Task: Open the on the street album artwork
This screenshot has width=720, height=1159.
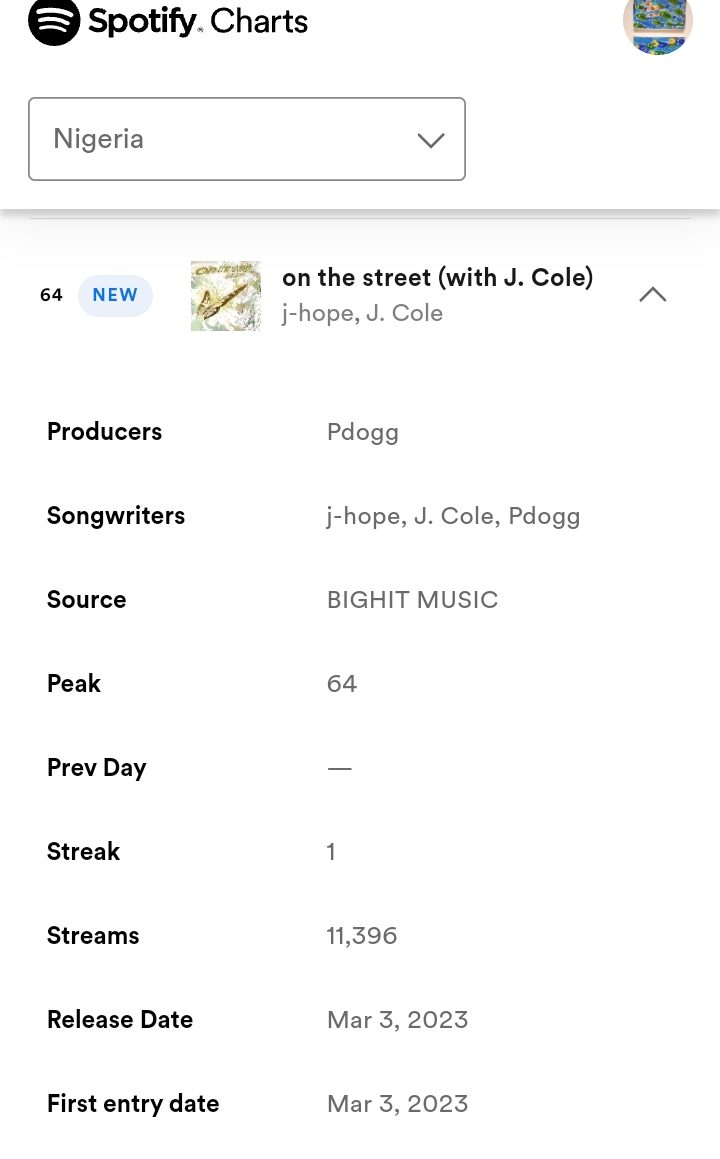Action: (226, 296)
